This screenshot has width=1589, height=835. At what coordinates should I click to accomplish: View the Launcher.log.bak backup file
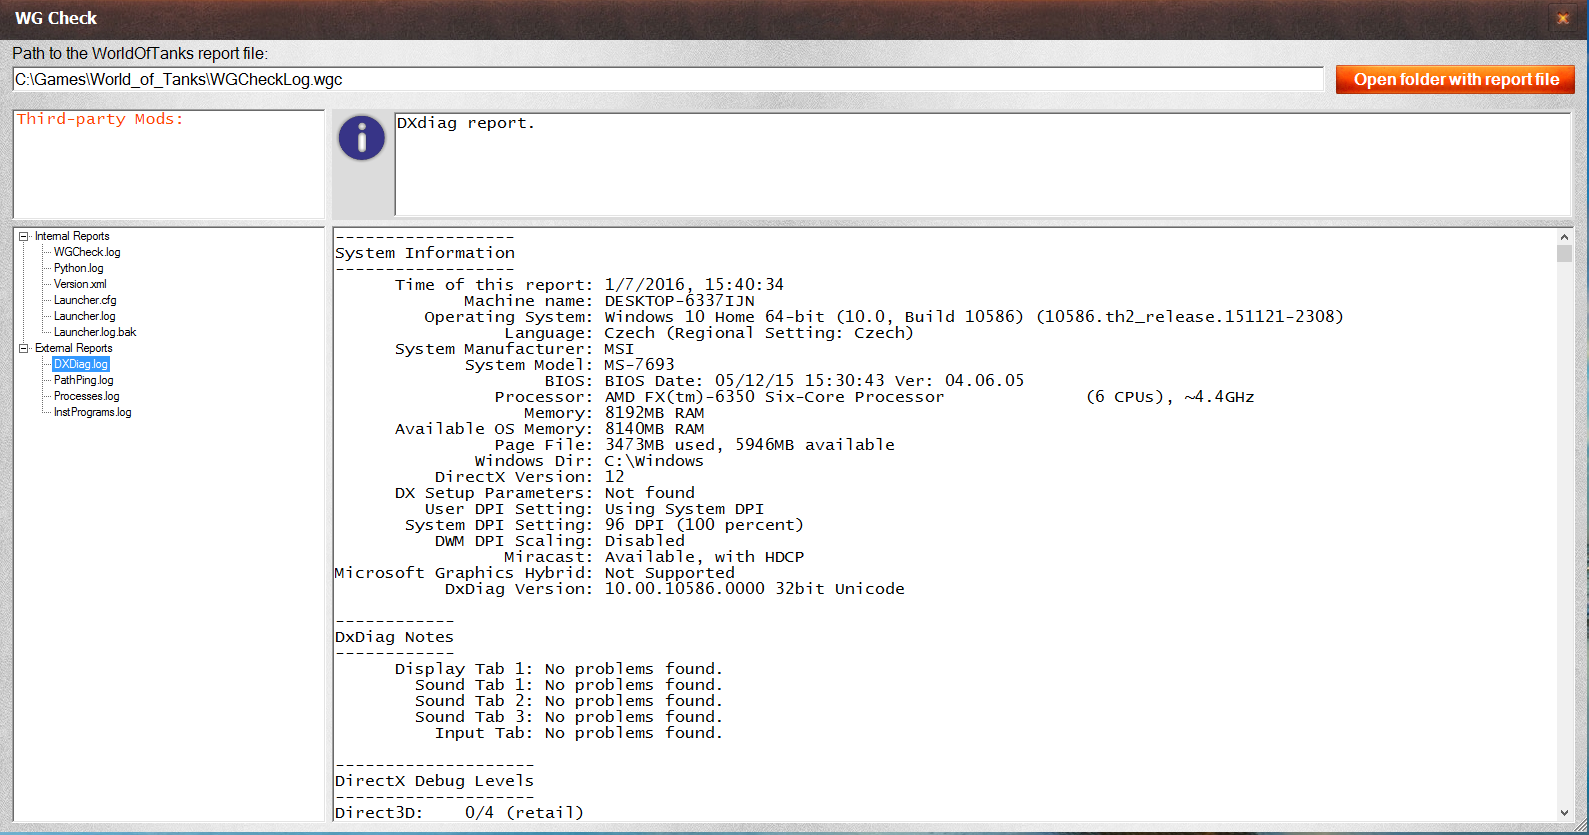point(95,333)
